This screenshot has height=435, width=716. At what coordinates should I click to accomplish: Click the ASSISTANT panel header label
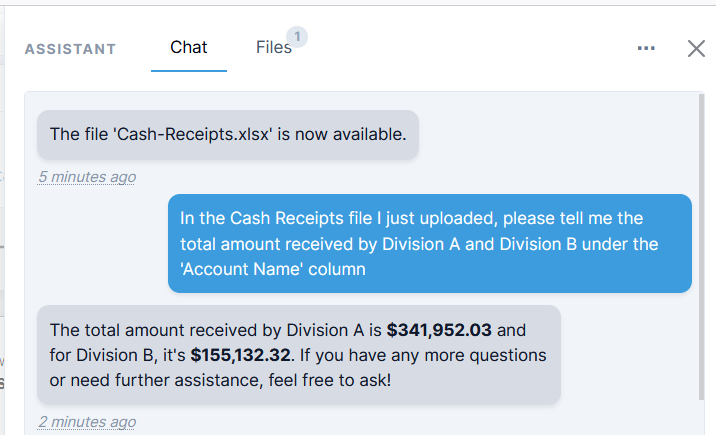coord(70,49)
